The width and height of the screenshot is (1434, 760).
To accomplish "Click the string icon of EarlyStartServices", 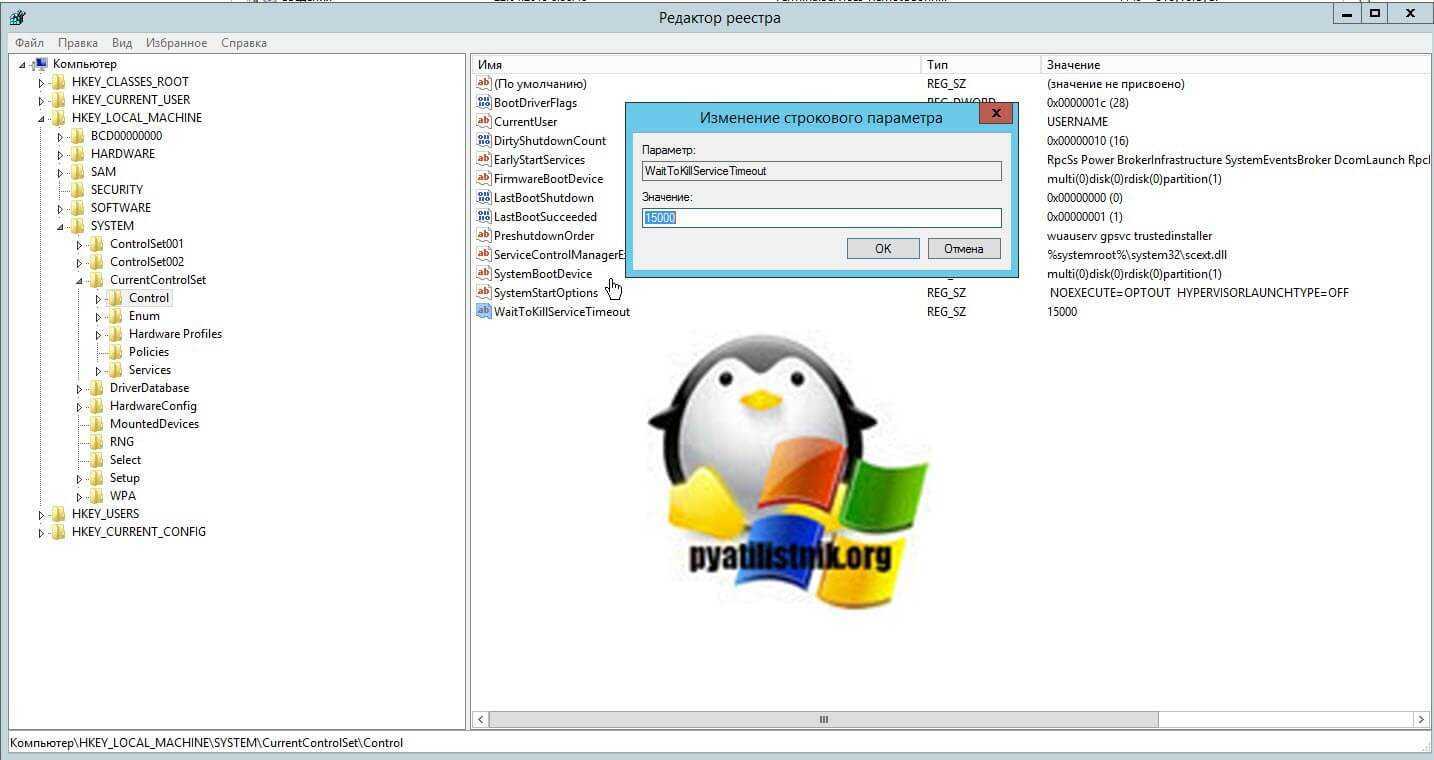I will [x=484, y=160].
